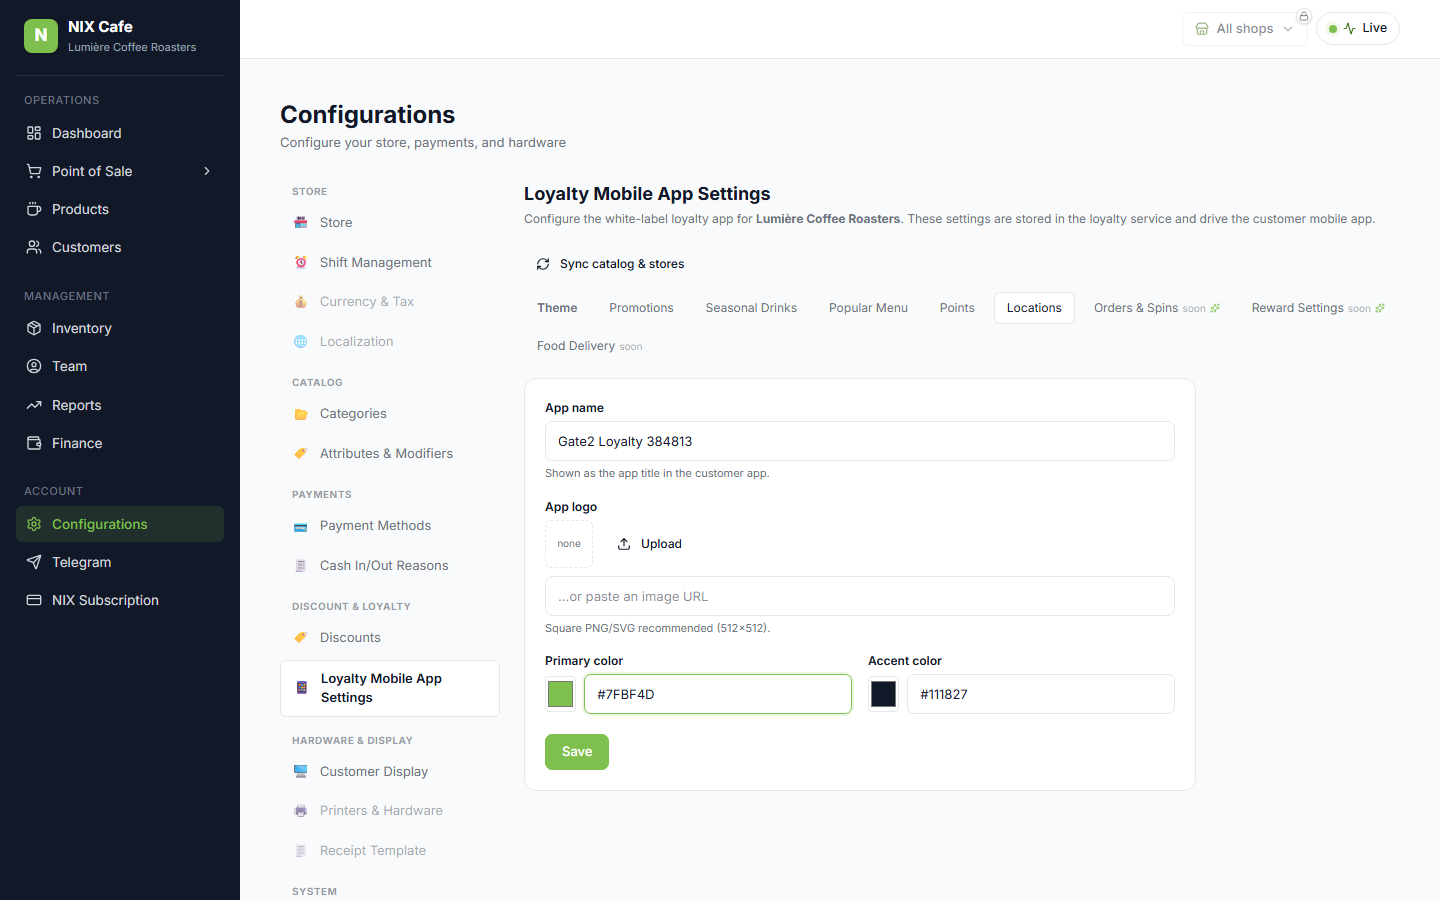1440x900 pixels.
Task: Click the green Save button
Action: (577, 752)
